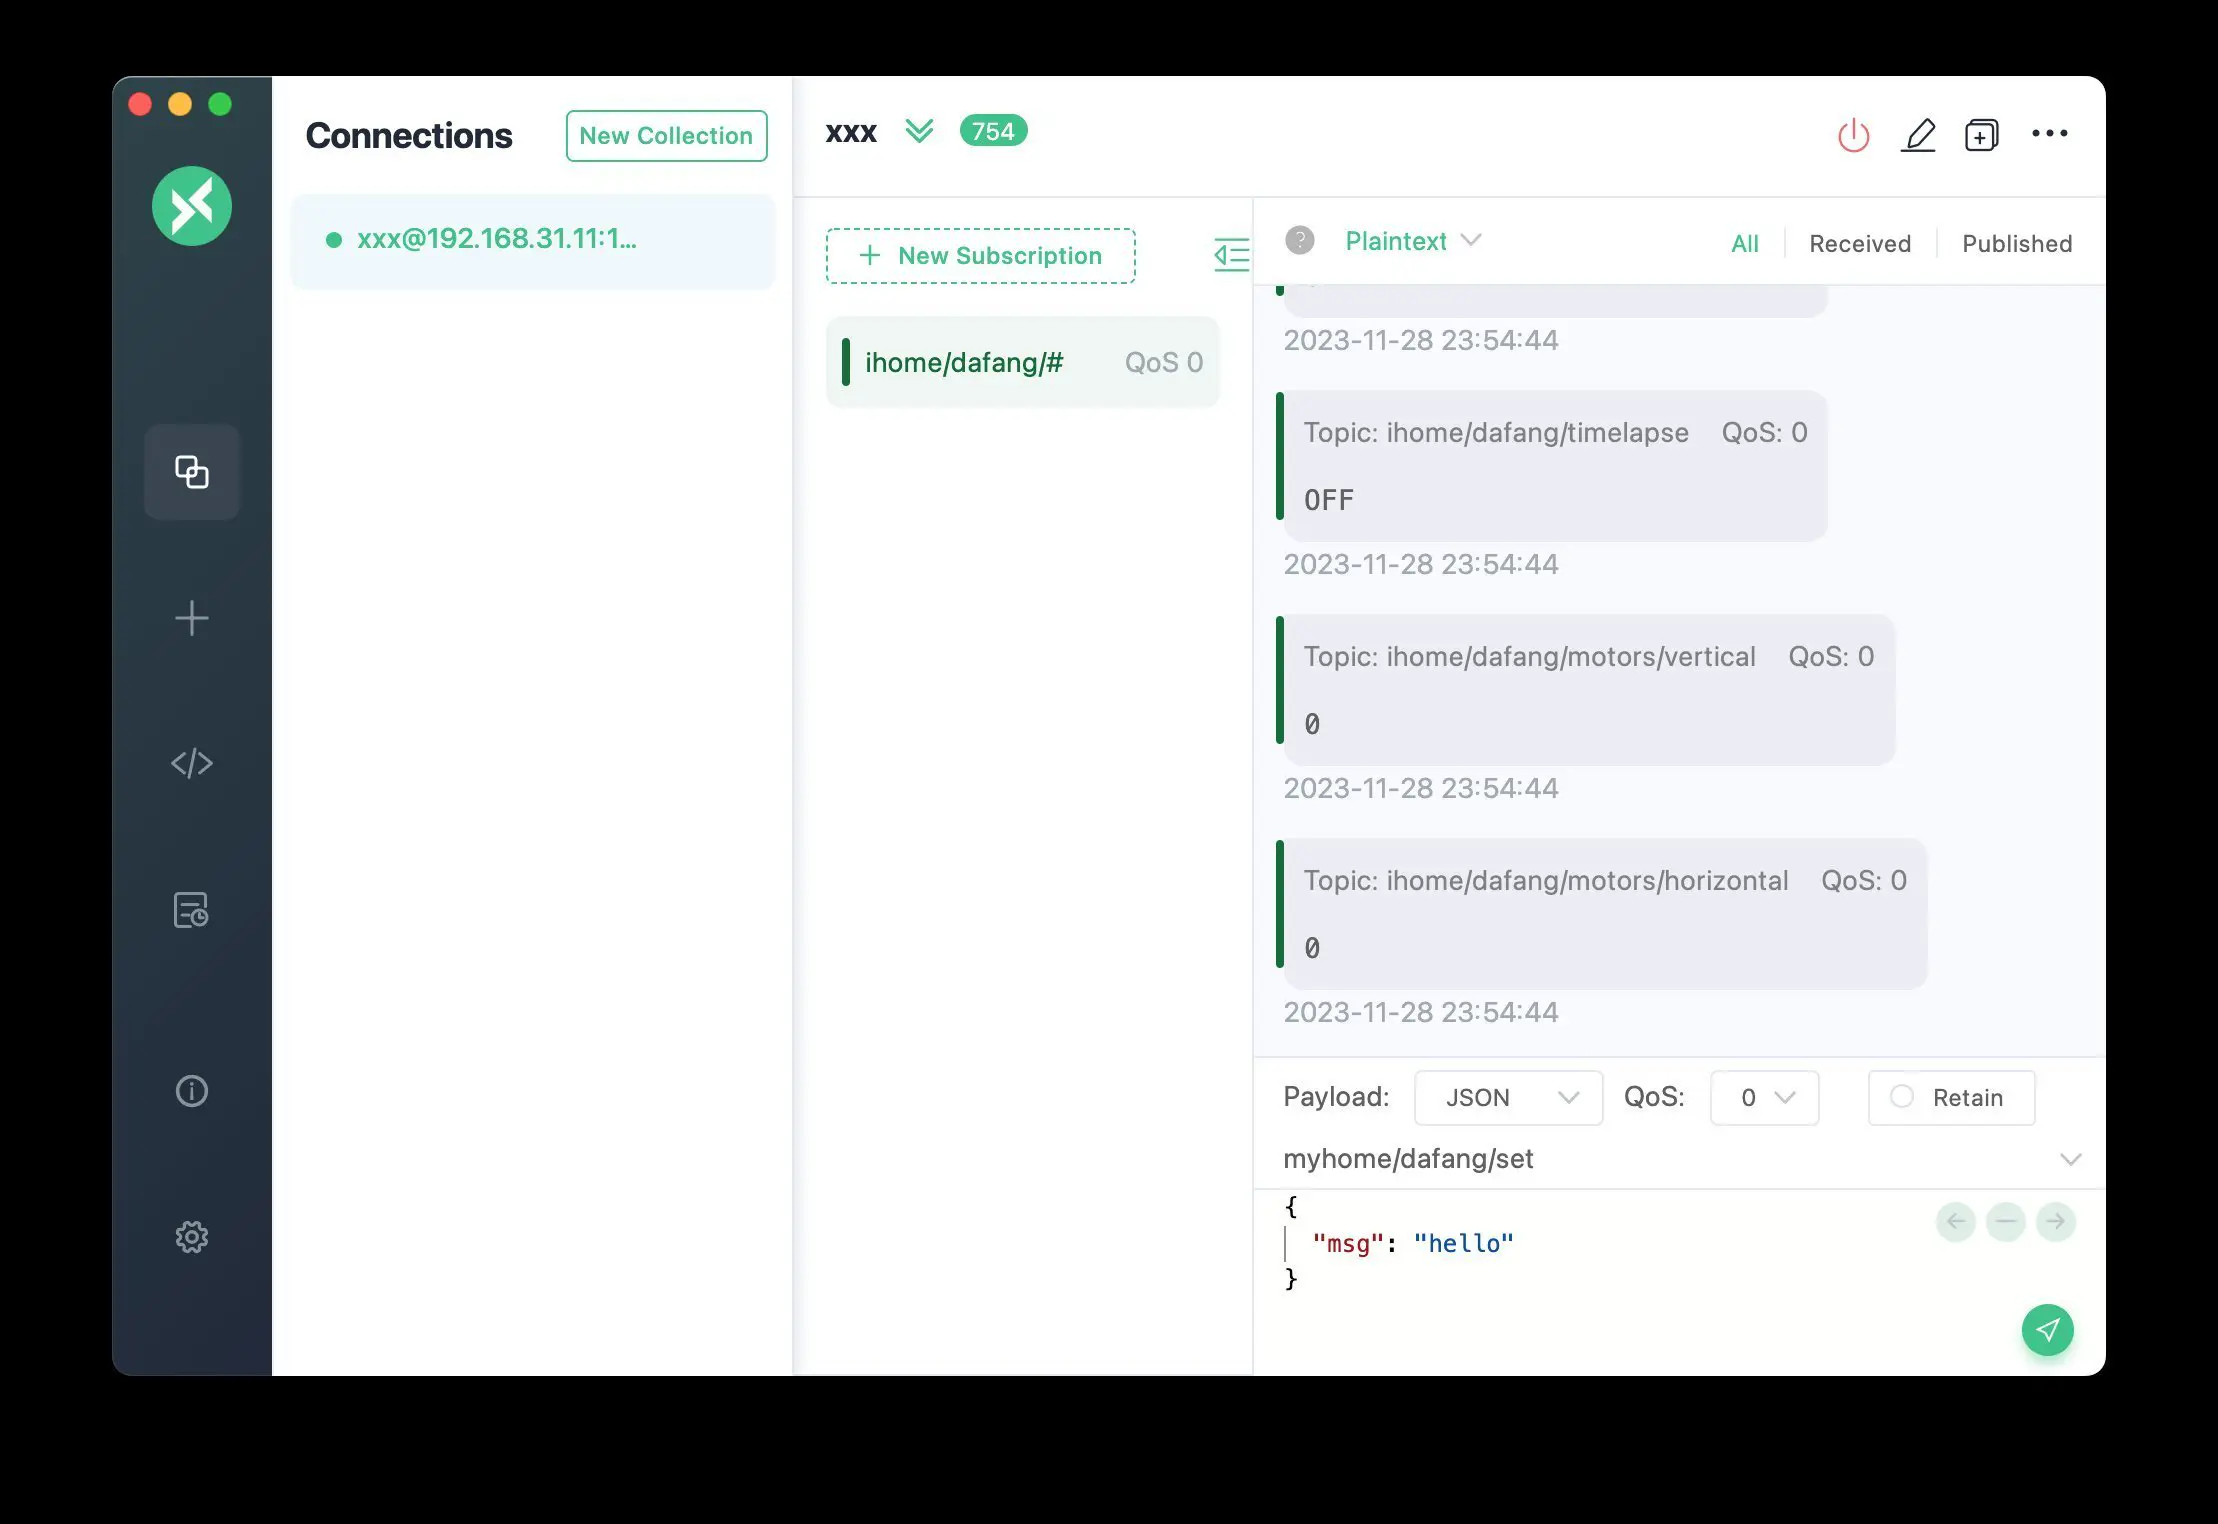The image size is (2218, 1524).
Task: Click the green send message button
Action: click(x=2047, y=1329)
